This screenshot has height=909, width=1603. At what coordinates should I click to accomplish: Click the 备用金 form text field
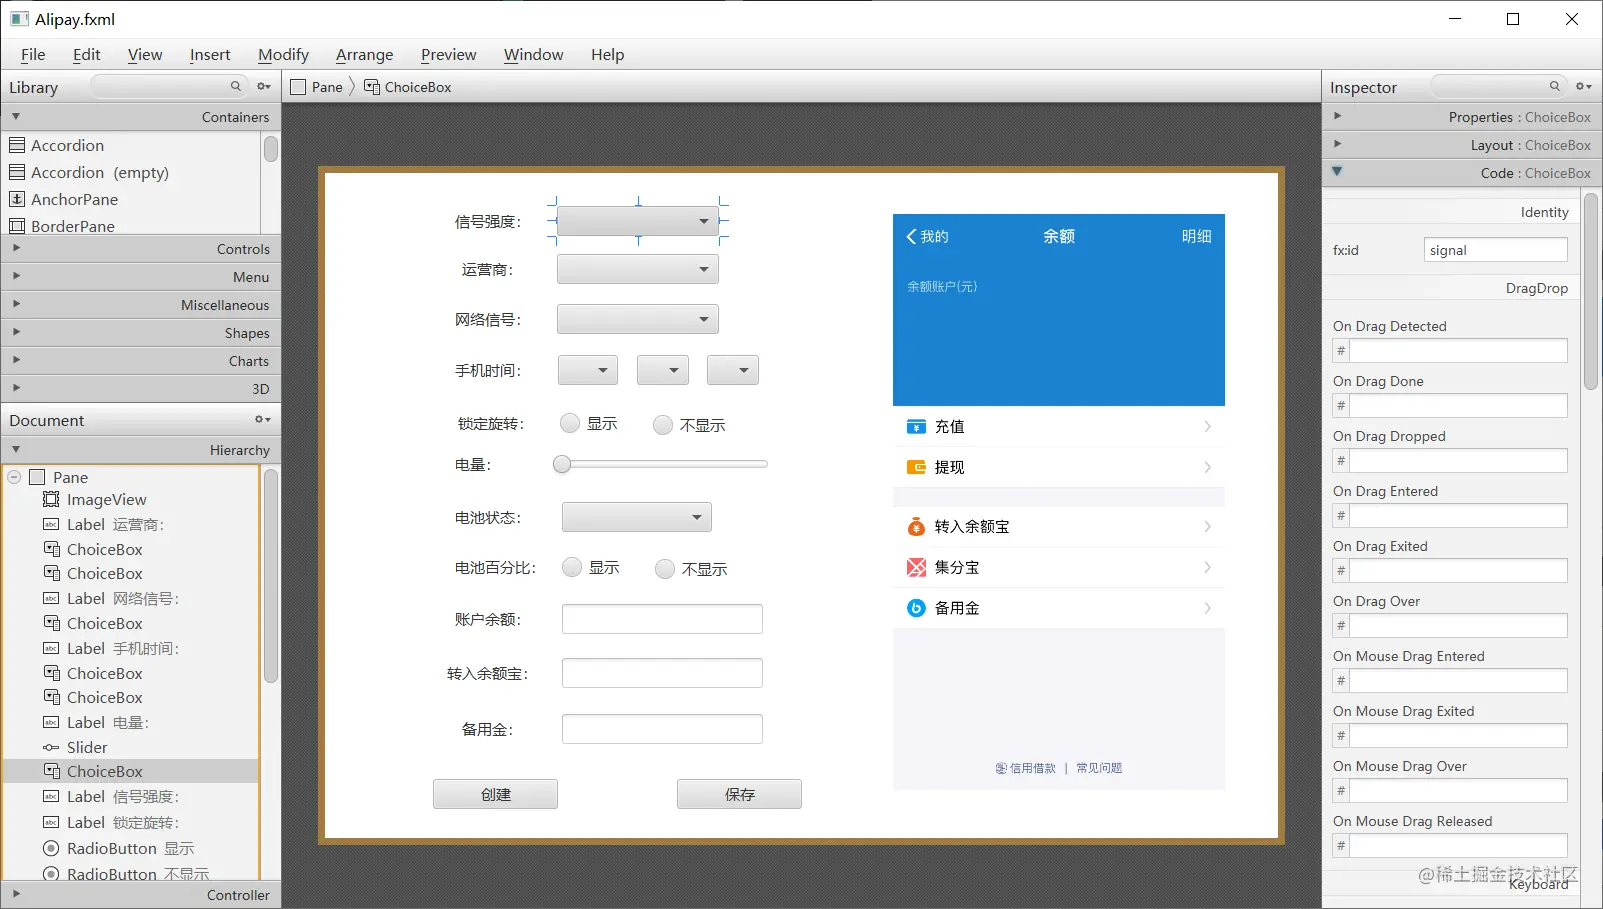pyautogui.click(x=662, y=729)
